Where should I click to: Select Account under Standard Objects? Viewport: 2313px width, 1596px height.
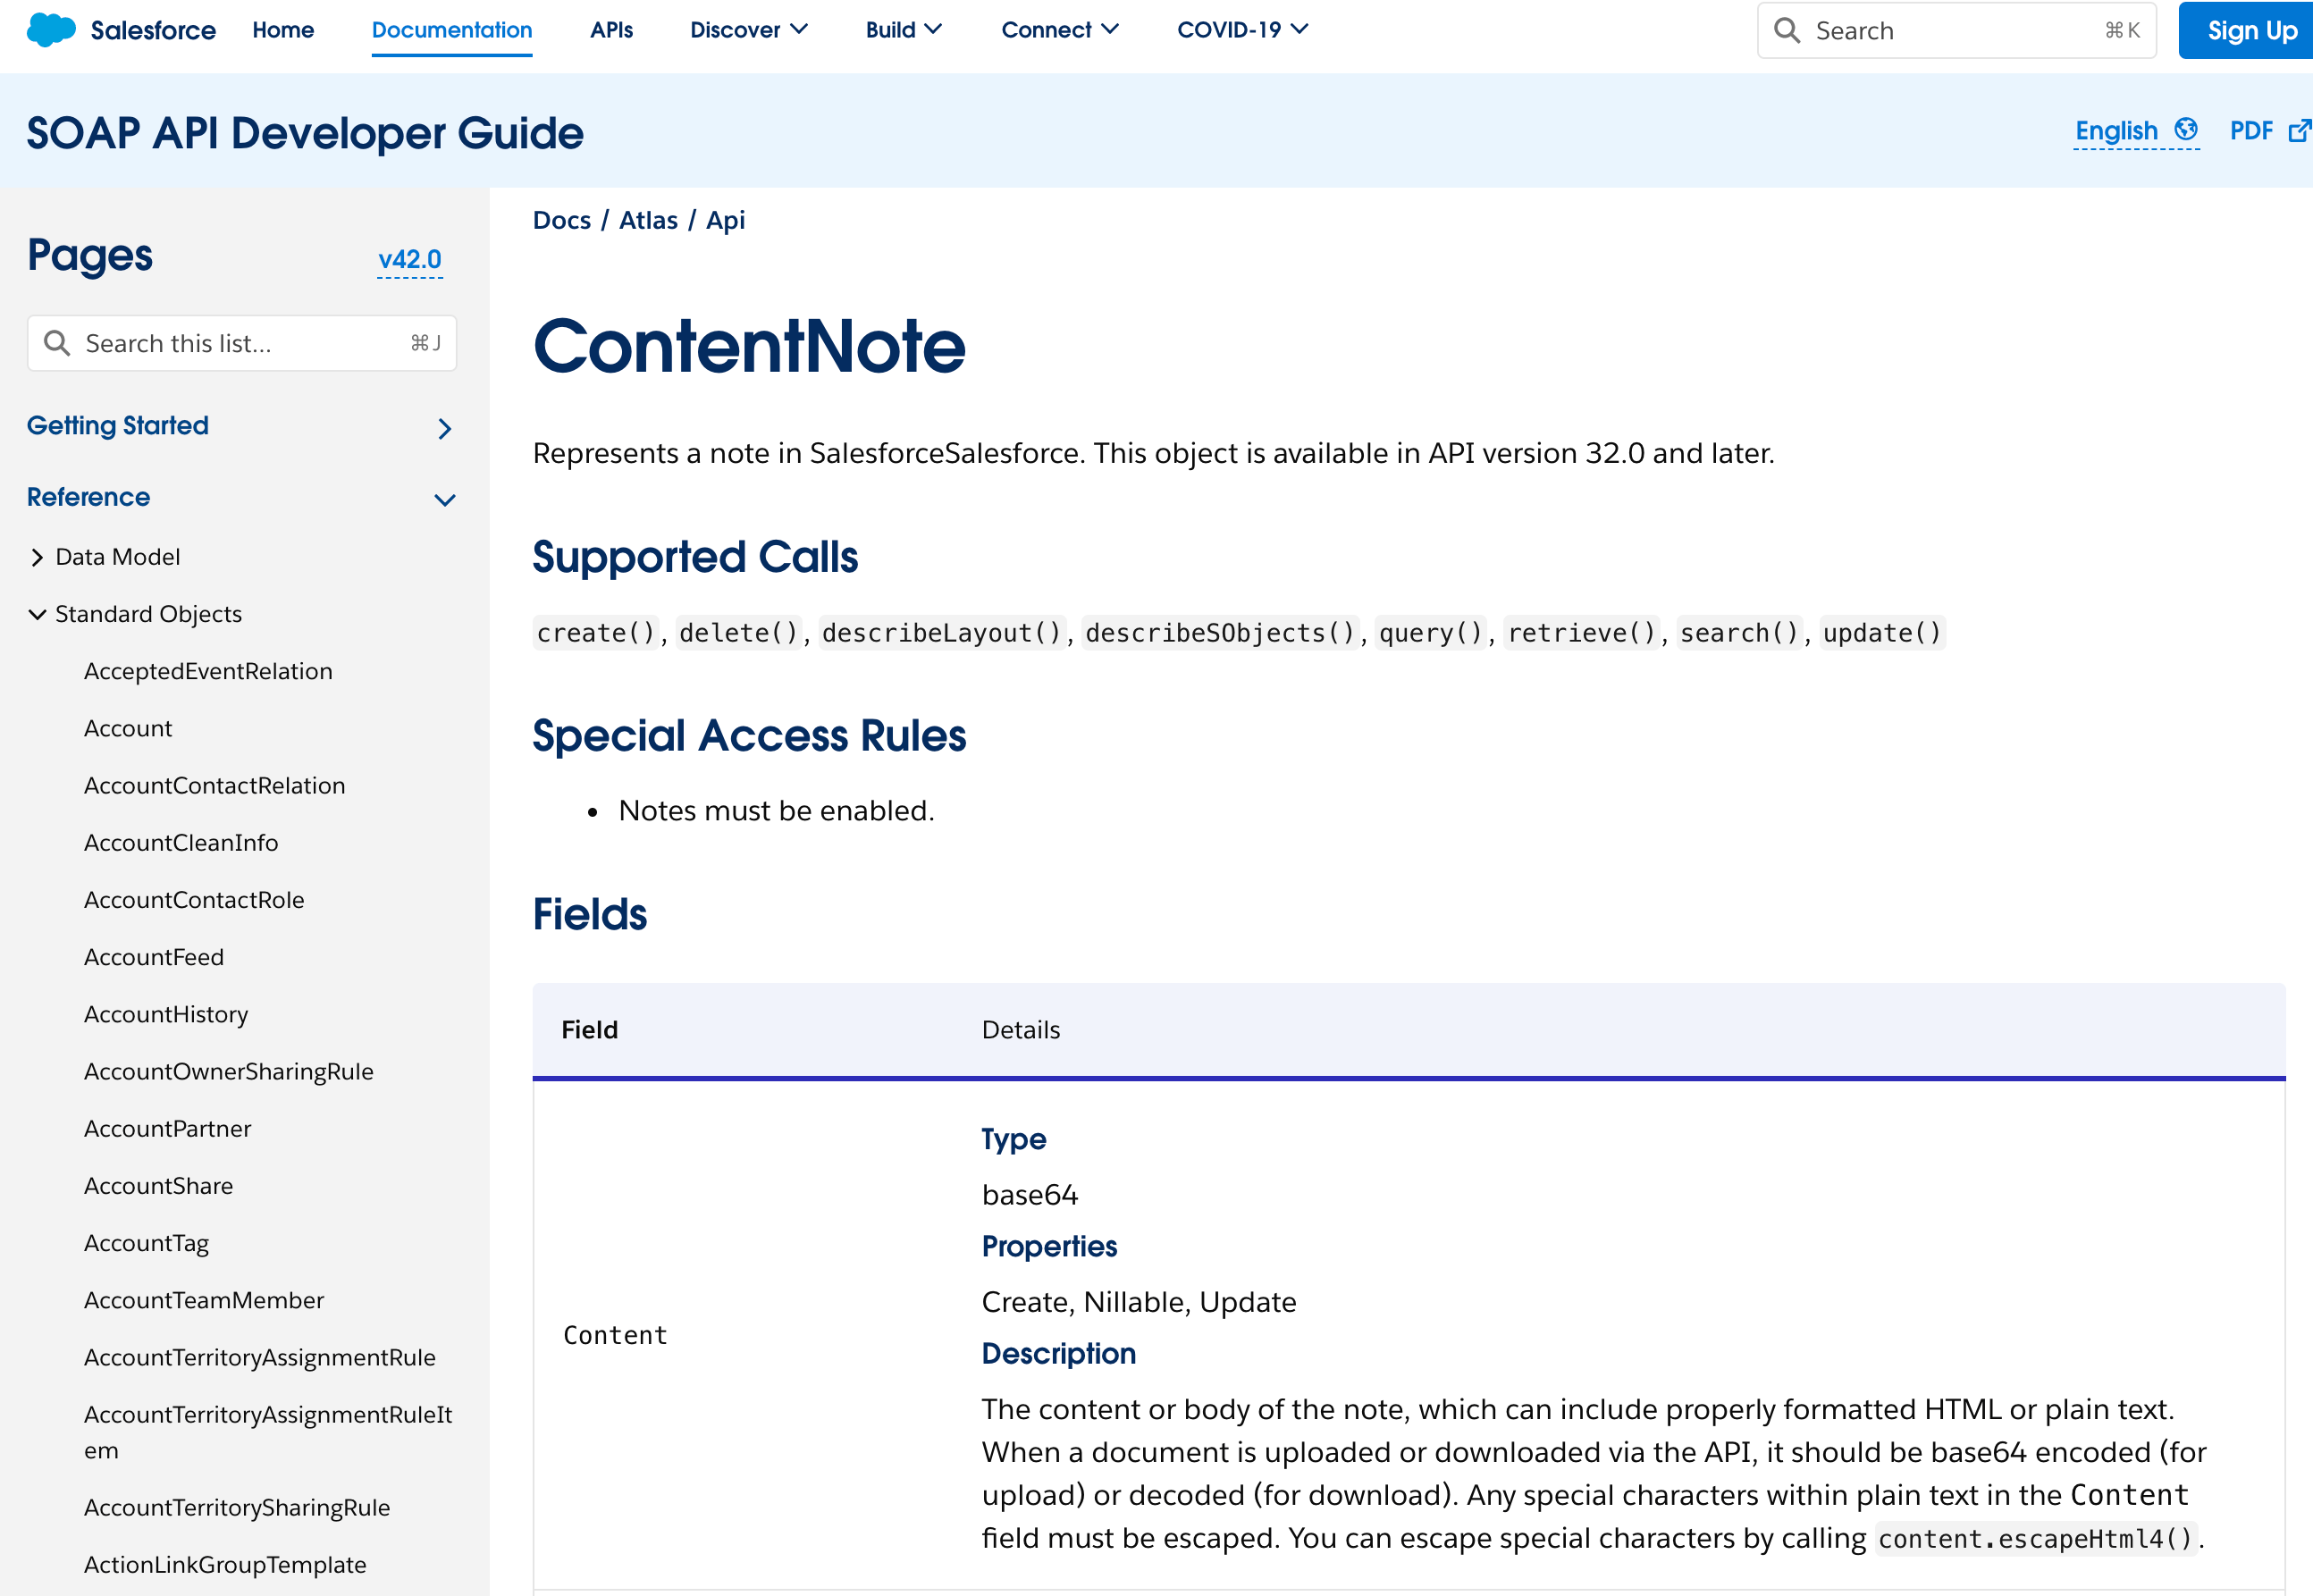point(128,728)
